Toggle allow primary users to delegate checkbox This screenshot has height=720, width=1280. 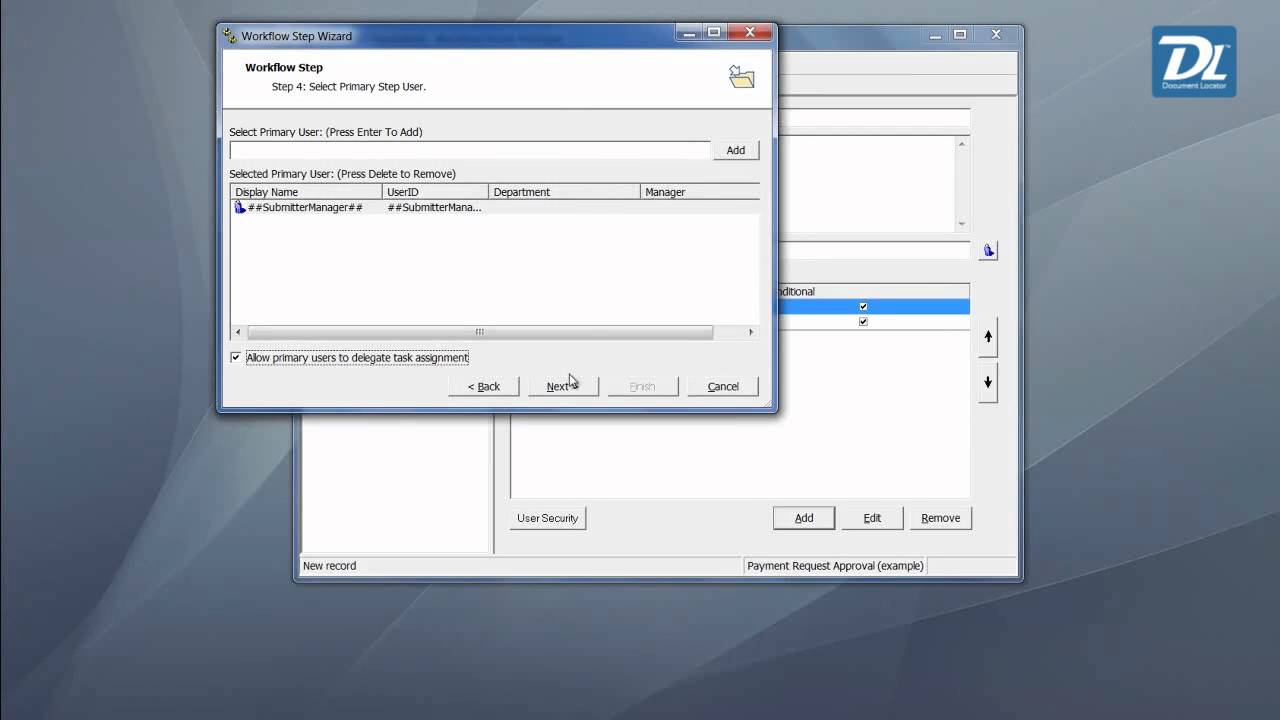click(x=236, y=357)
